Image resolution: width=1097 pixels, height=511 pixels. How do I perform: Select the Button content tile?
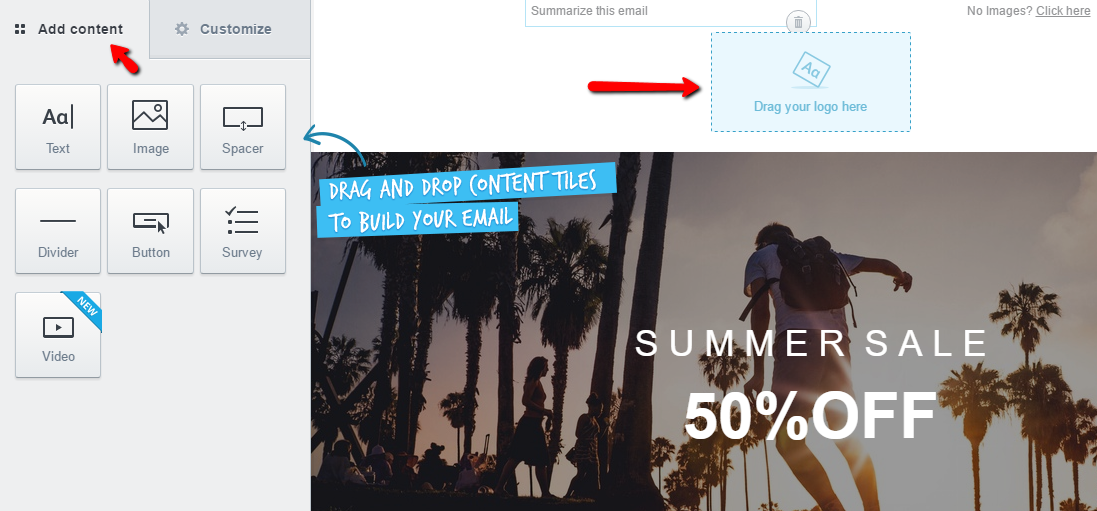click(x=150, y=231)
